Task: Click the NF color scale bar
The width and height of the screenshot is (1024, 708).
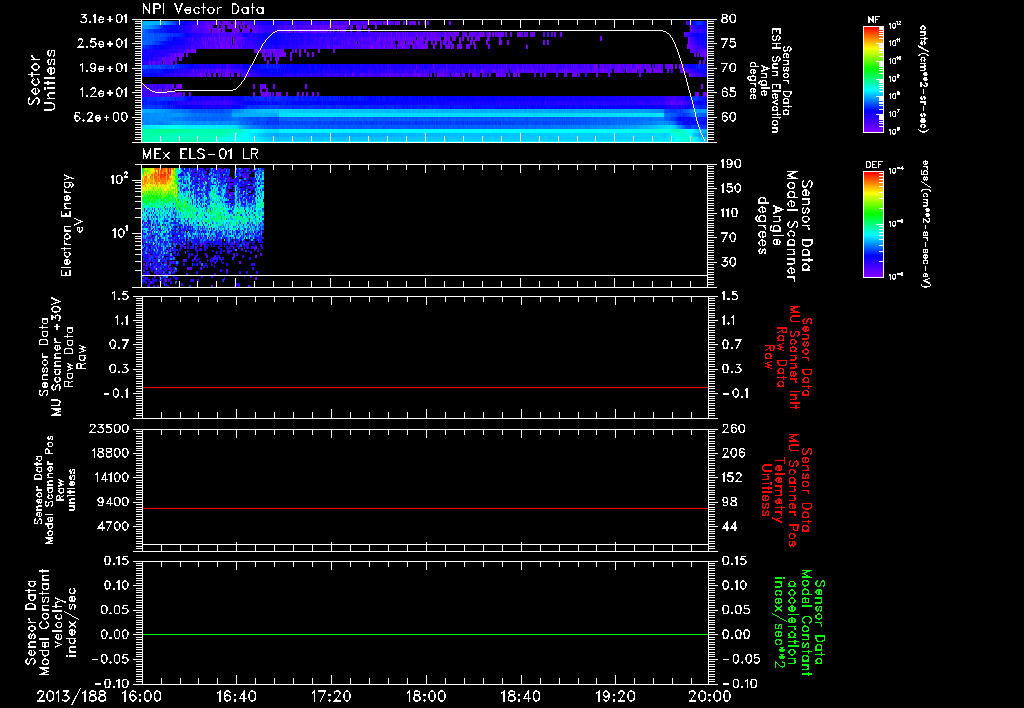Action: (x=873, y=79)
